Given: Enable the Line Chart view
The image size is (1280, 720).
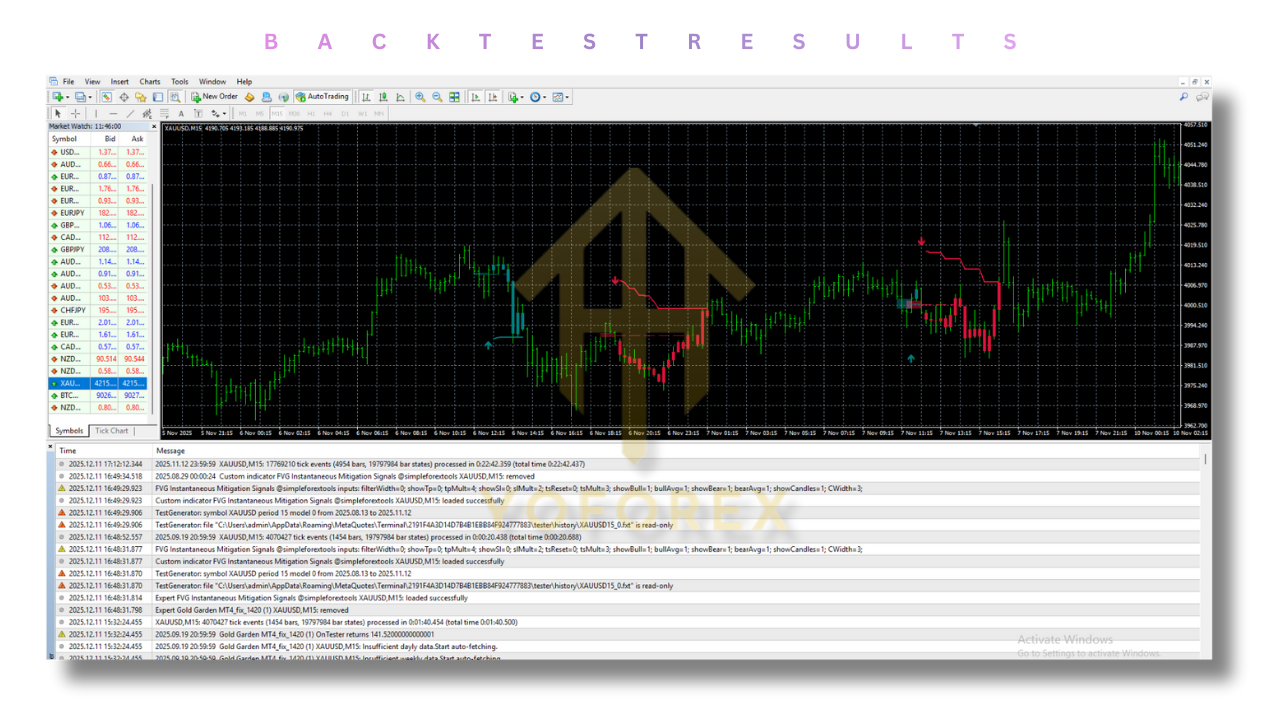Looking at the screenshot, I should pyautogui.click(x=400, y=97).
